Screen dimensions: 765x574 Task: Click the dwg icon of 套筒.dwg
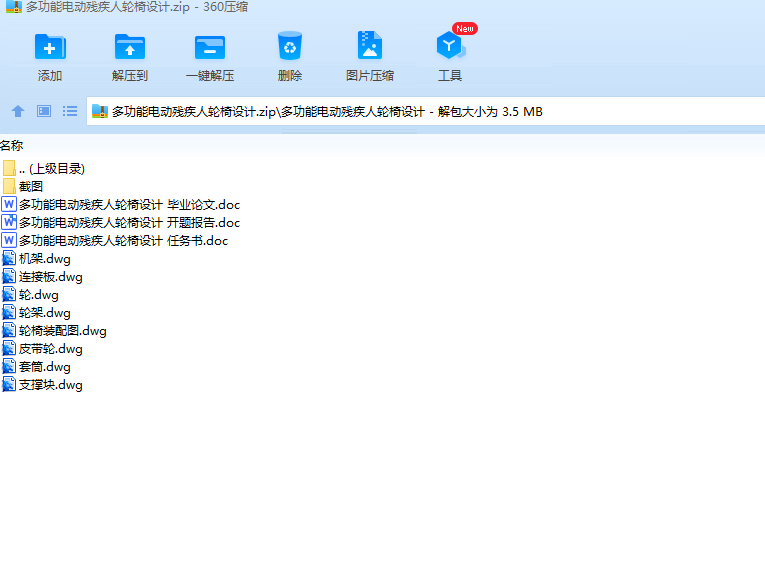tap(9, 366)
